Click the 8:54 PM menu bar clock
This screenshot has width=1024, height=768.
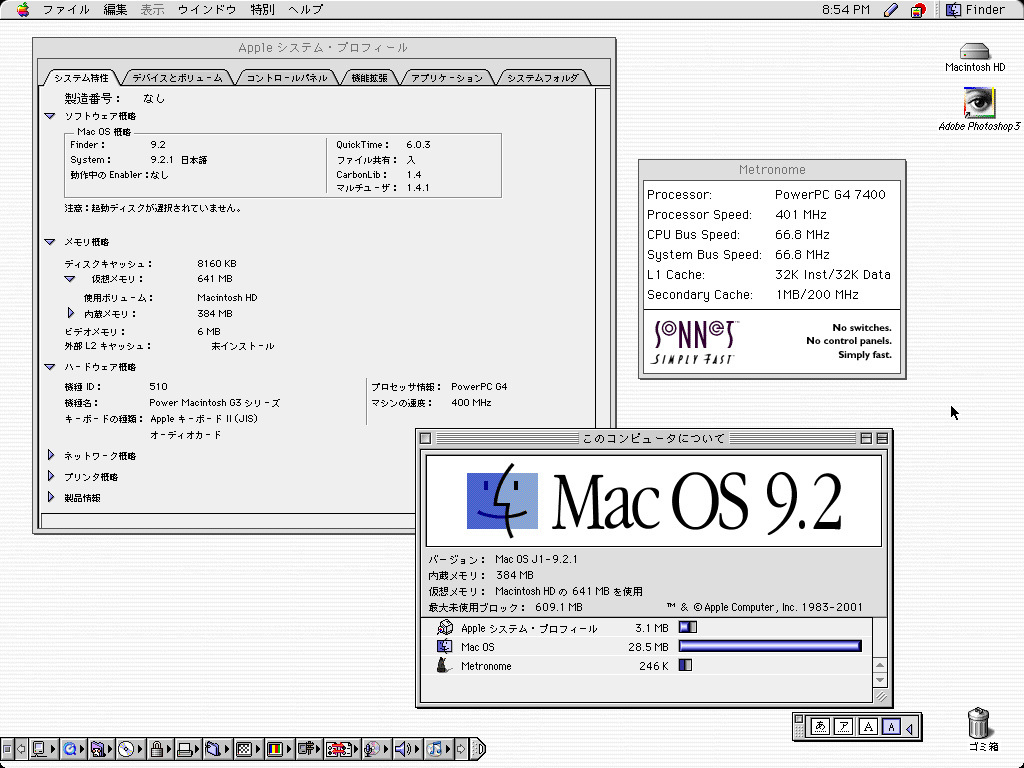(x=846, y=10)
